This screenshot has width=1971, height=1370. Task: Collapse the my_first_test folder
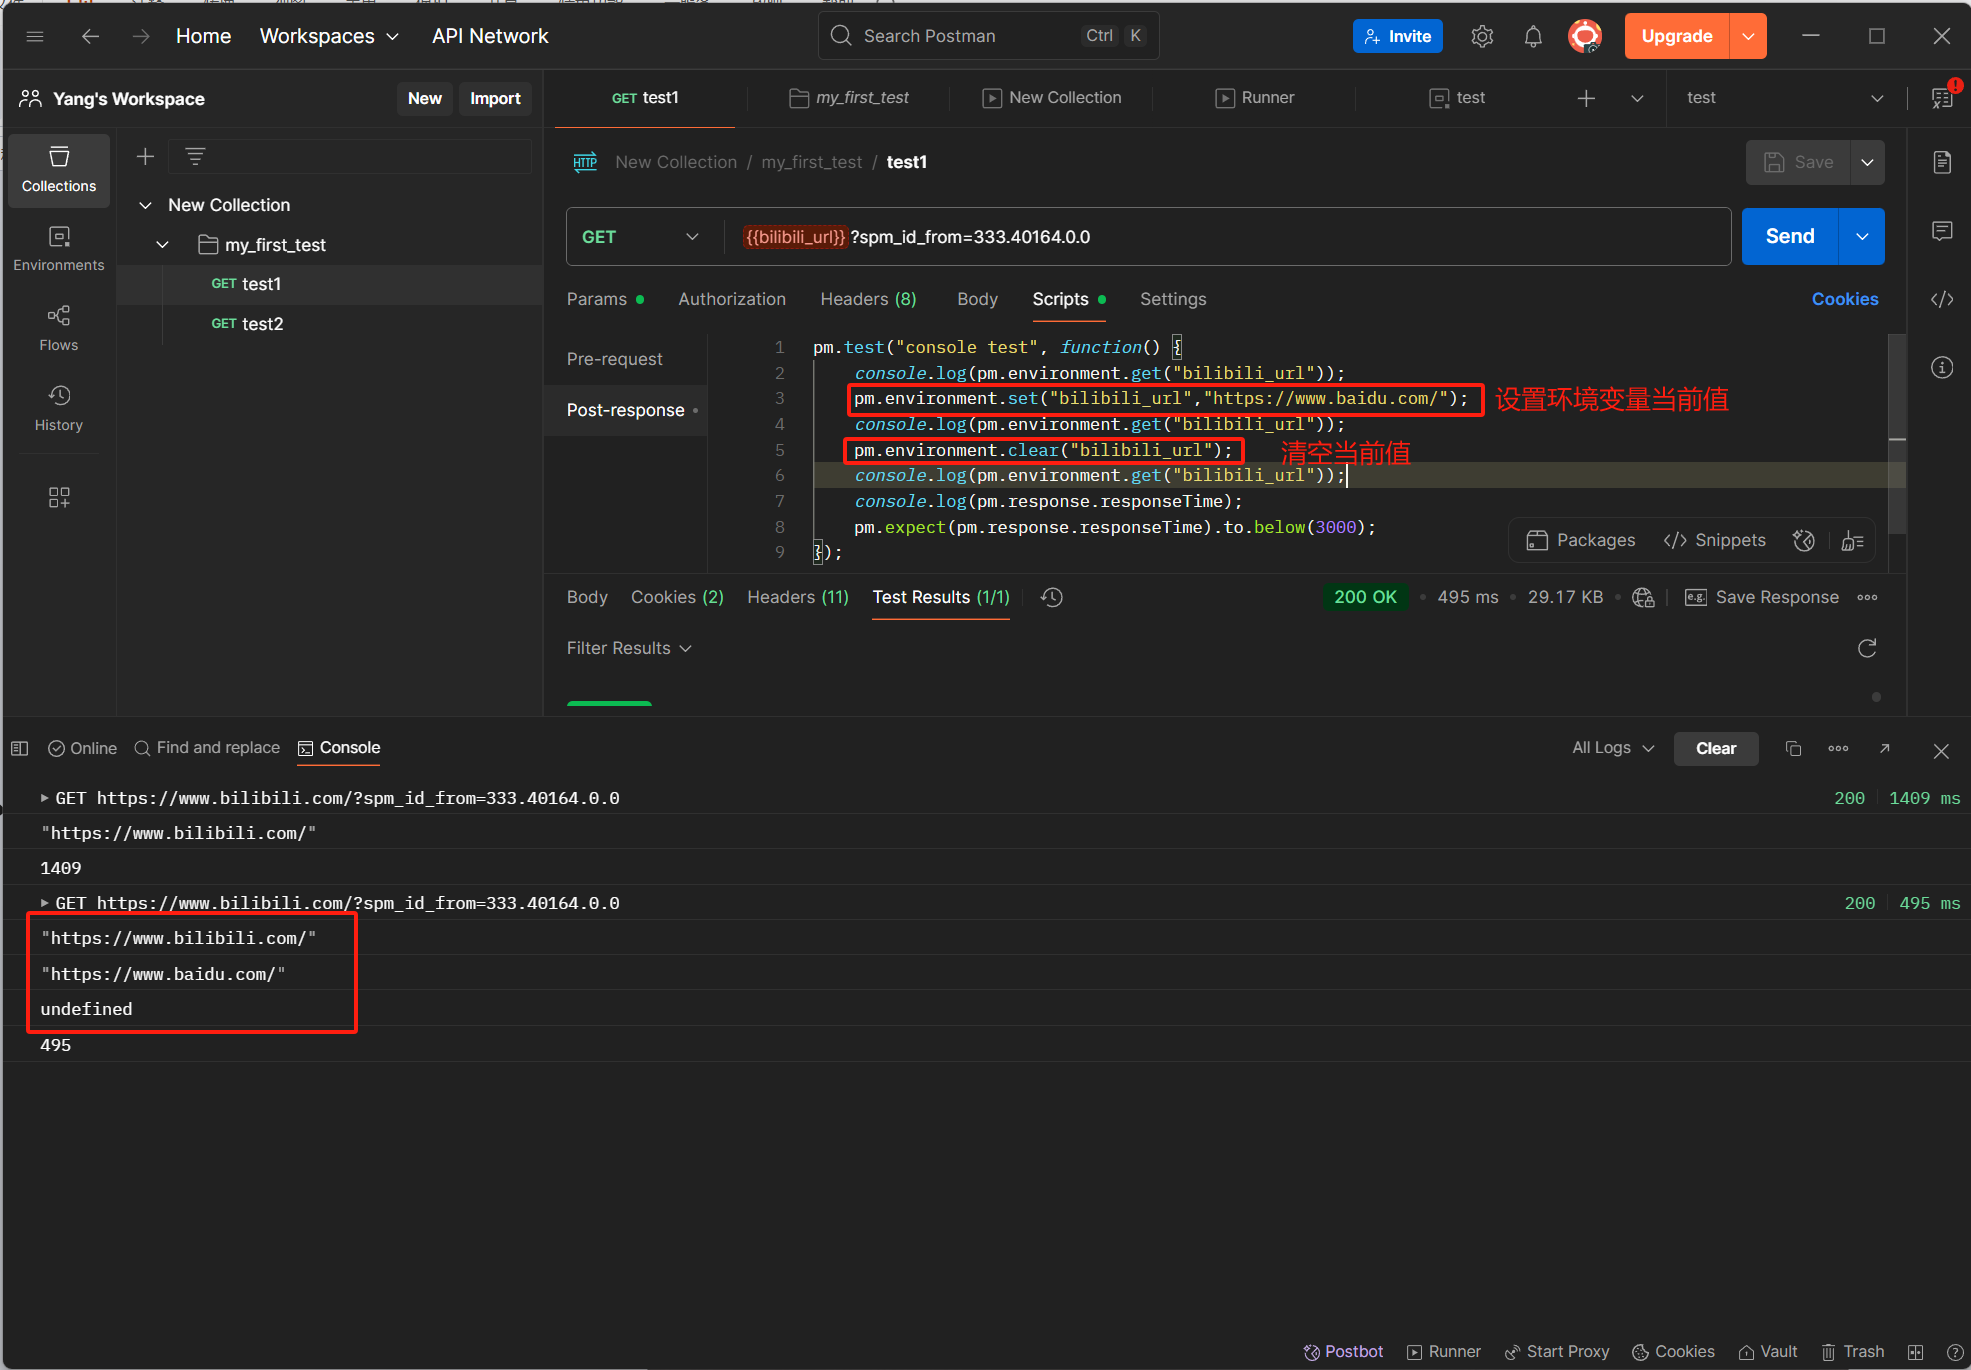point(162,245)
